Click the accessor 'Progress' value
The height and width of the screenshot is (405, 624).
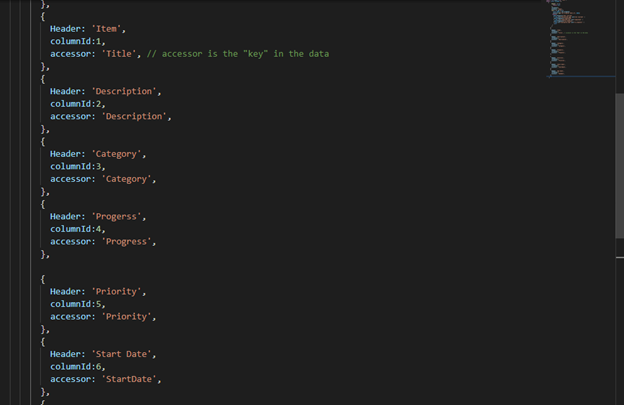pos(127,241)
